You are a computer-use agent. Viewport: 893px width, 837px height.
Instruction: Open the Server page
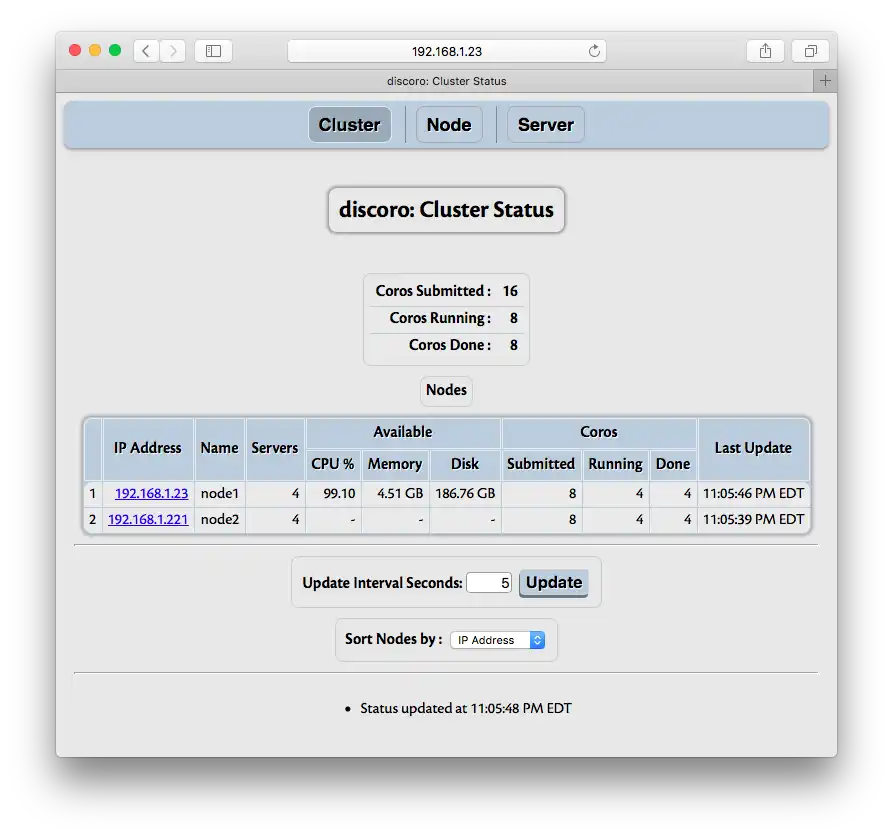tap(546, 125)
